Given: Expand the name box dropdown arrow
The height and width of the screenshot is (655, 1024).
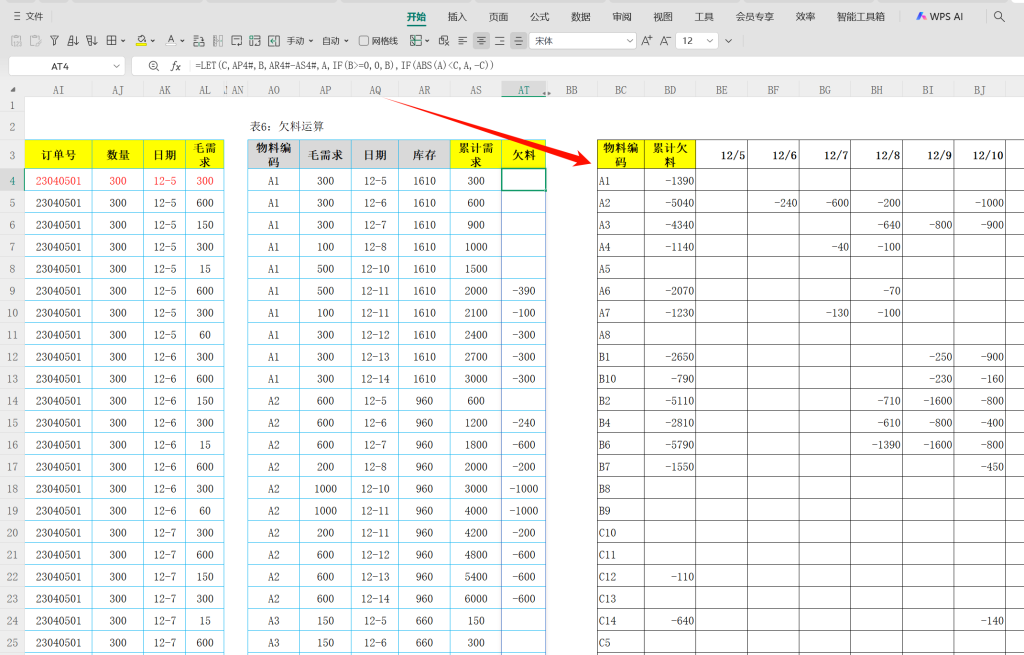Looking at the screenshot, I should click(117, 66).
